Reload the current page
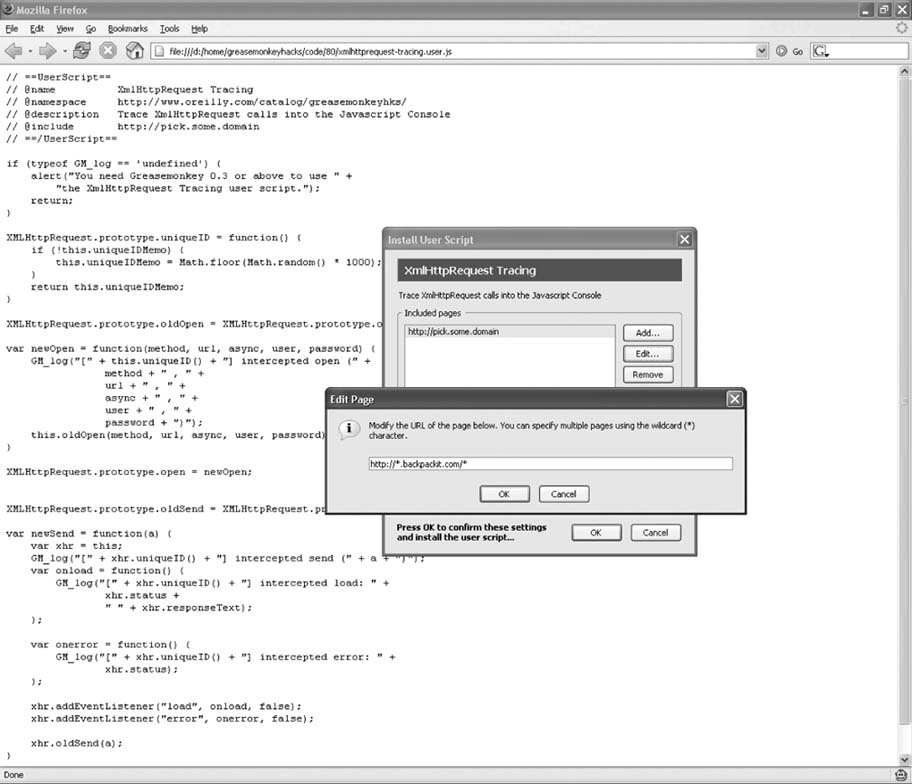 pyautogui.click(x=82, y=50)
